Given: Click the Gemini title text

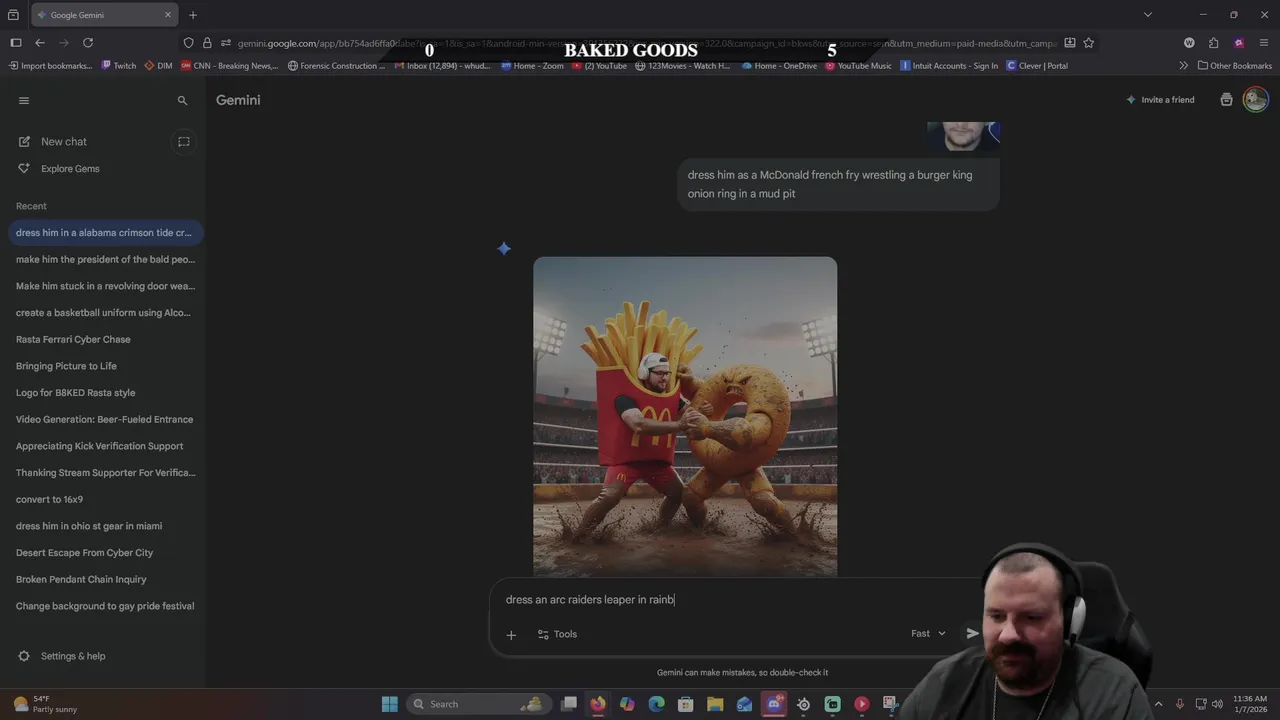Looking at the screenshot, I should (x=238, y=100).
